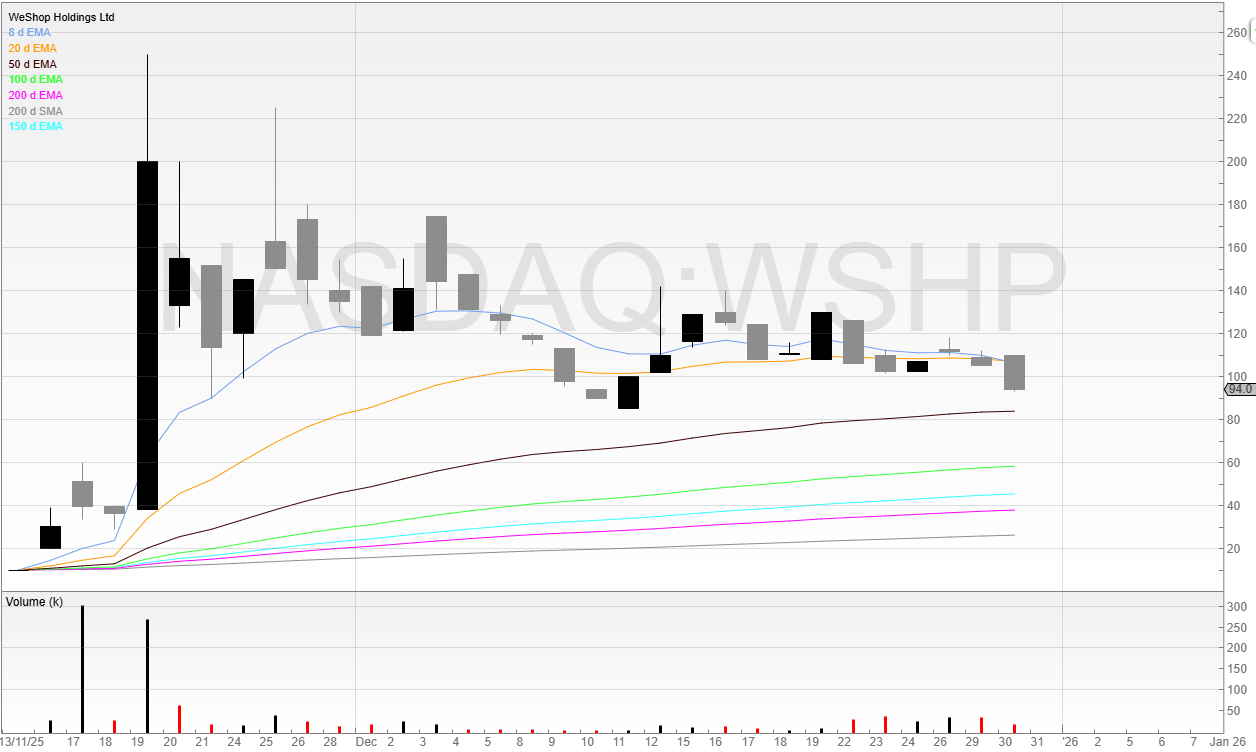Select the tallest volume bar near 300k
This screenshot has width=1256, height=752.
click(x=82, y=669)
